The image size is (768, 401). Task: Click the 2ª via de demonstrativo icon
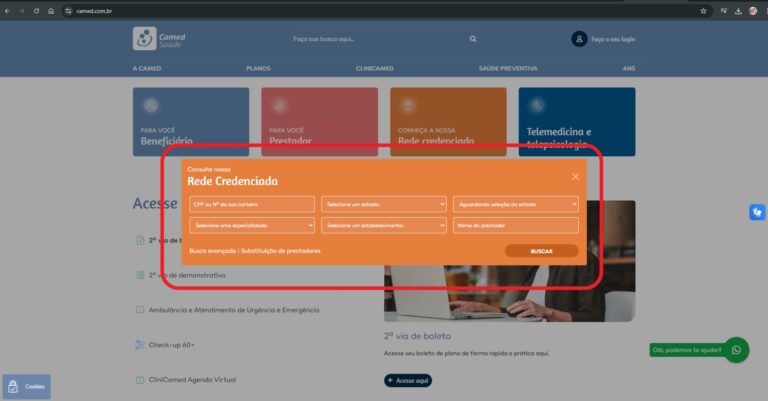pyautogui.click(x=140, y=275)
